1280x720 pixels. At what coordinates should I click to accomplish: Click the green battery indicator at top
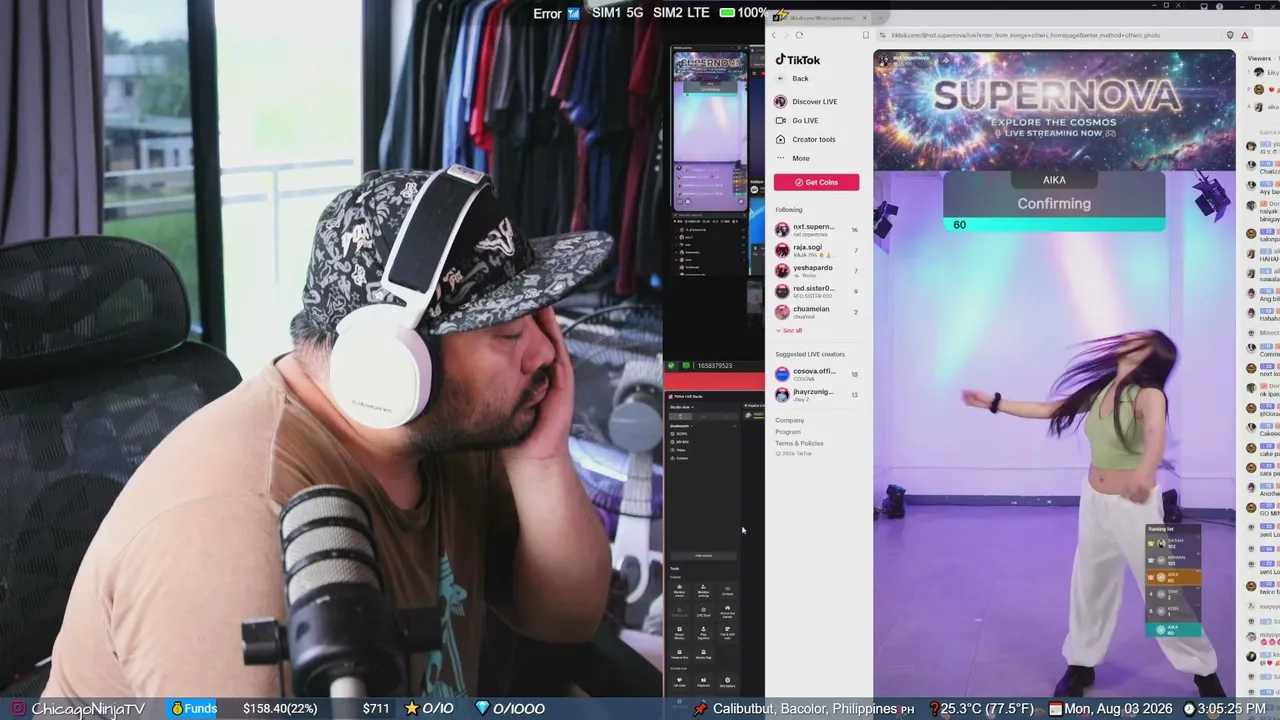pos(727,13)
